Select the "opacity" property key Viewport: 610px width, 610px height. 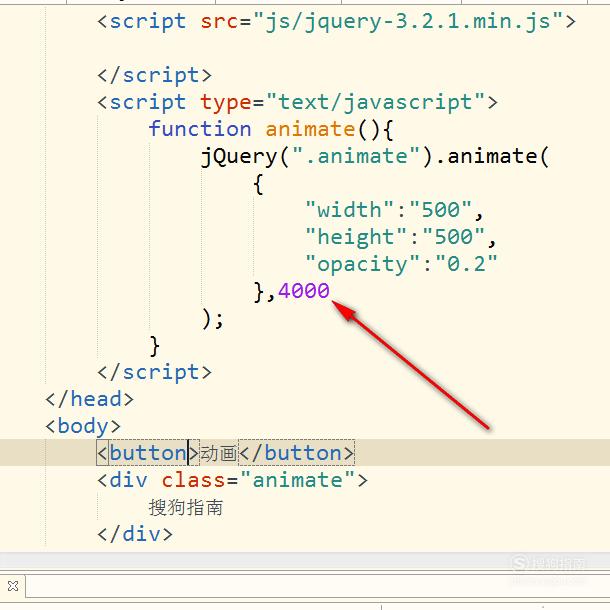point(363,264)
